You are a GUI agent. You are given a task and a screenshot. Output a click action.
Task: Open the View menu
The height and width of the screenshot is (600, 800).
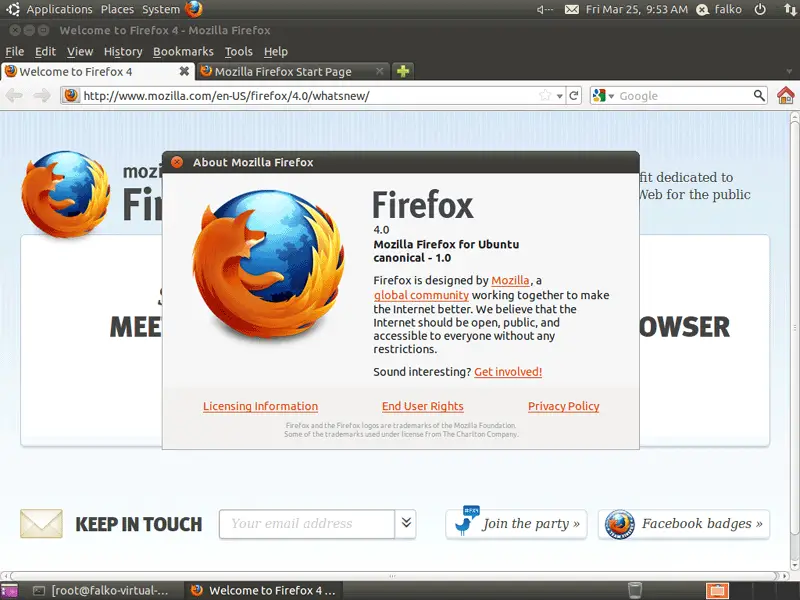pos(80,52)
